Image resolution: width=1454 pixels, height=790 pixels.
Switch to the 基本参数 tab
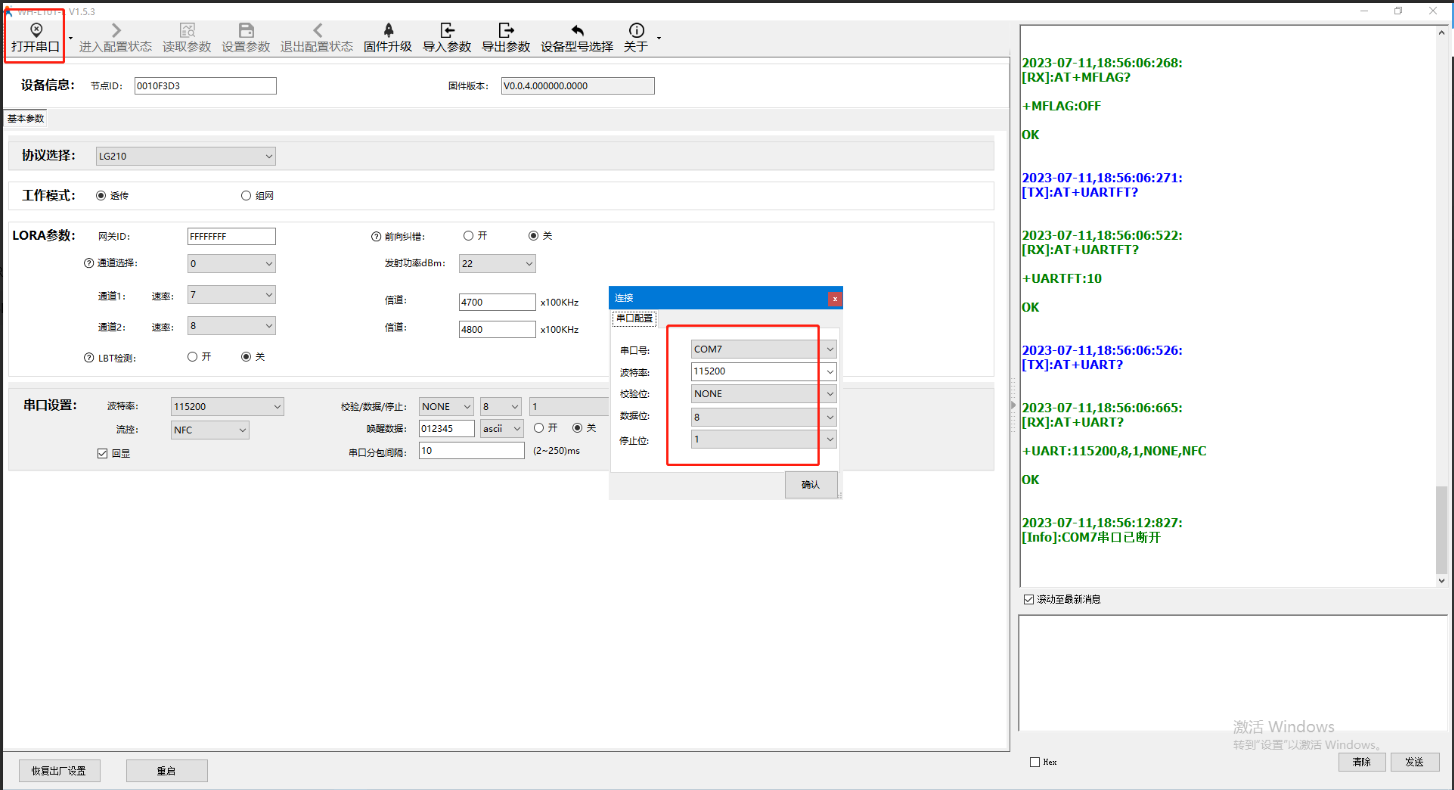[x=26, y=119]
